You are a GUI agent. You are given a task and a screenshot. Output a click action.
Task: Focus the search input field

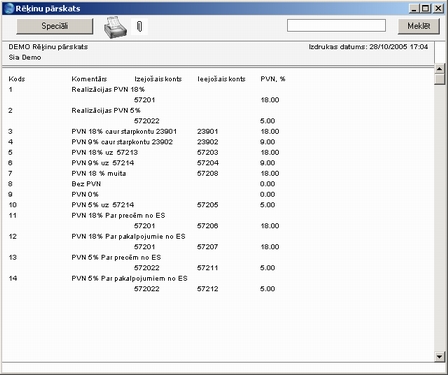[x=336, y=25]
